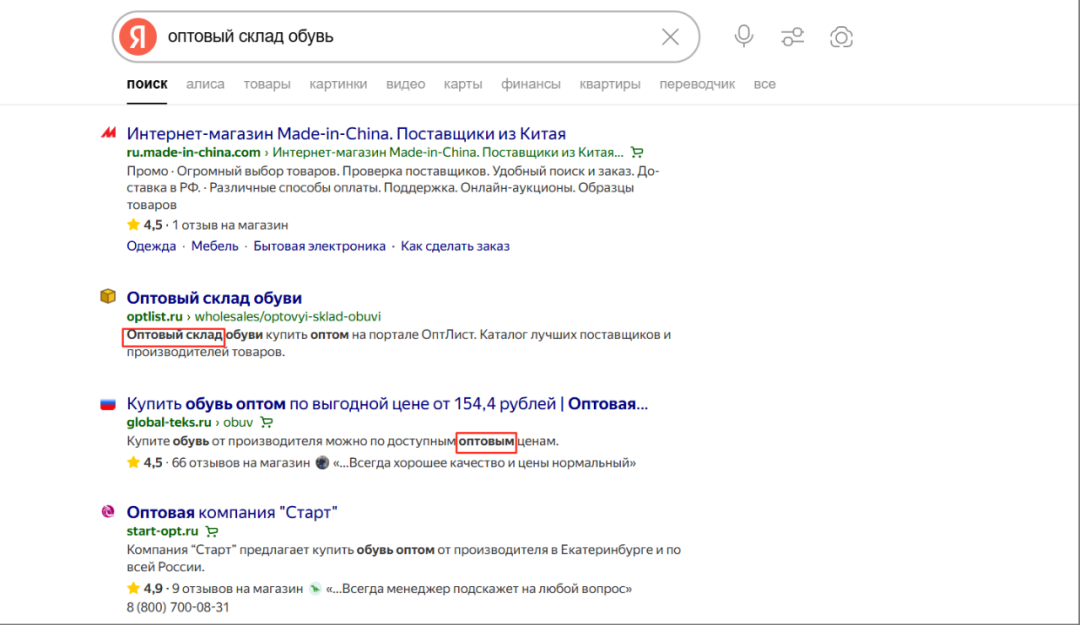Click the shopping cart icon next to made-in-china breadcrumb
Screen dimensions: 1080x625
coord(637,152)
